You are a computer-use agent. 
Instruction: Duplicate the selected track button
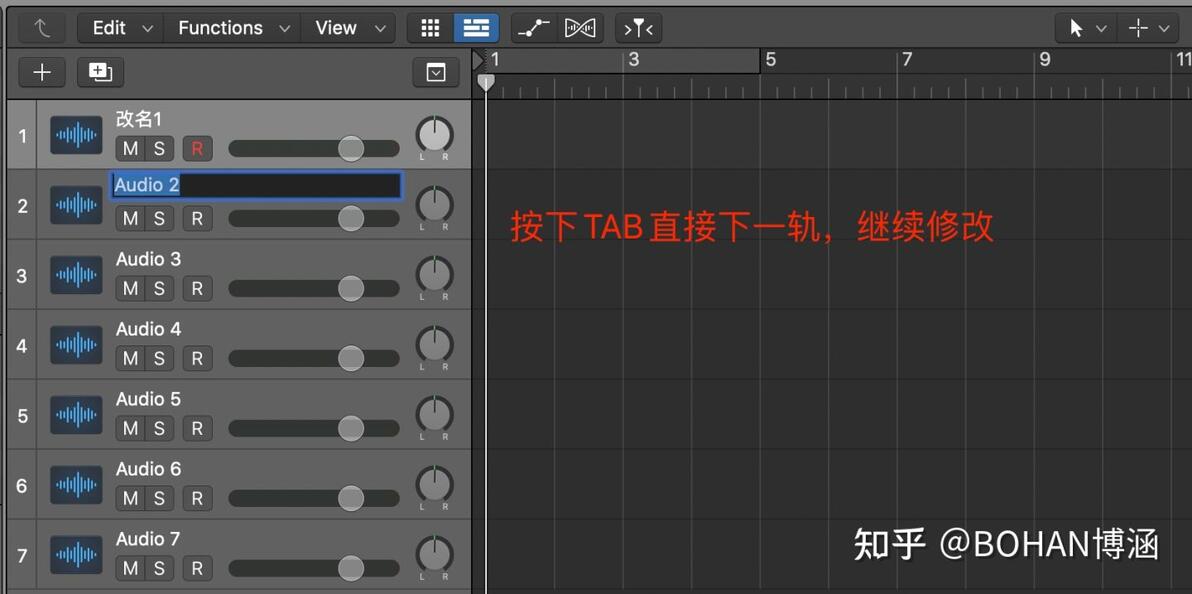point(100,72)
